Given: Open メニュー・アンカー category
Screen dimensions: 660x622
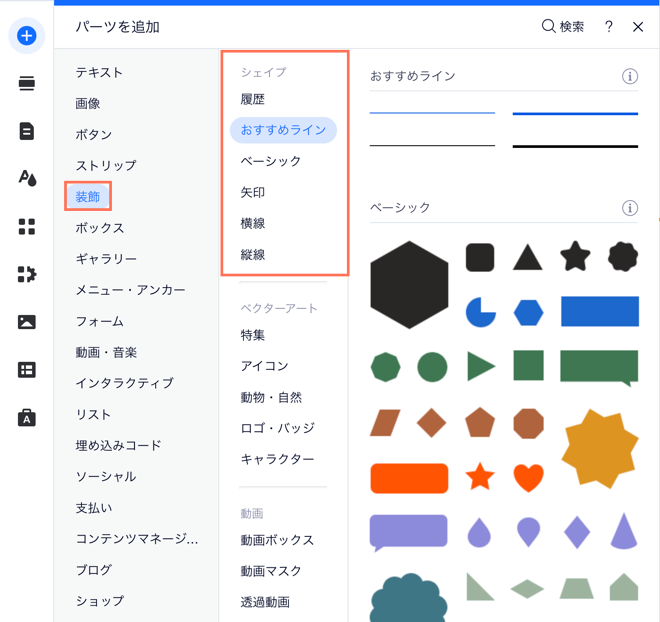Looking at the screenshot, I should [130, 290].
